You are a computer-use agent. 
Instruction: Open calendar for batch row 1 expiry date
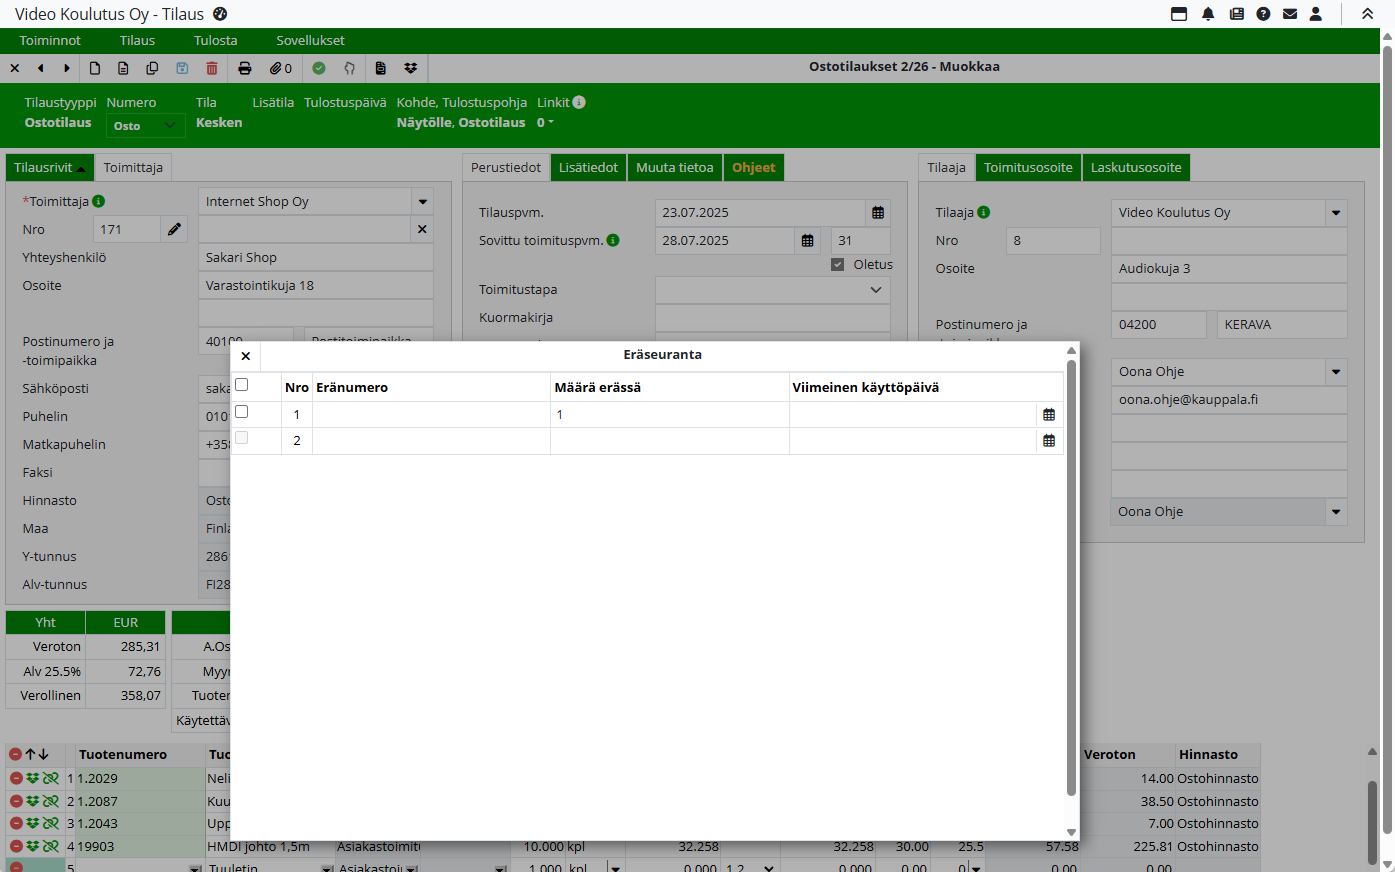tap(1049, 415)
